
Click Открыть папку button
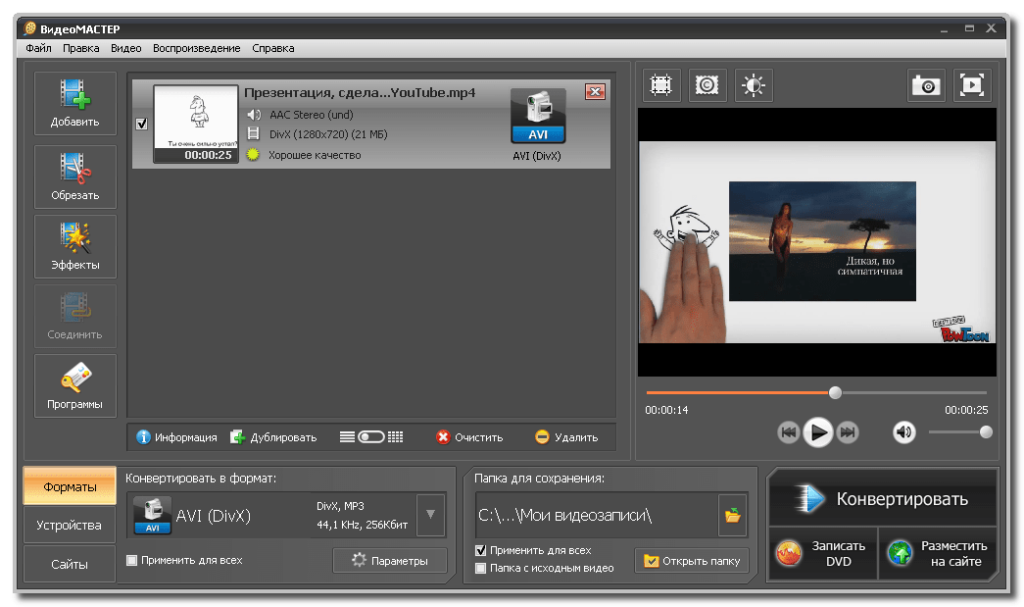pos(692,560)
